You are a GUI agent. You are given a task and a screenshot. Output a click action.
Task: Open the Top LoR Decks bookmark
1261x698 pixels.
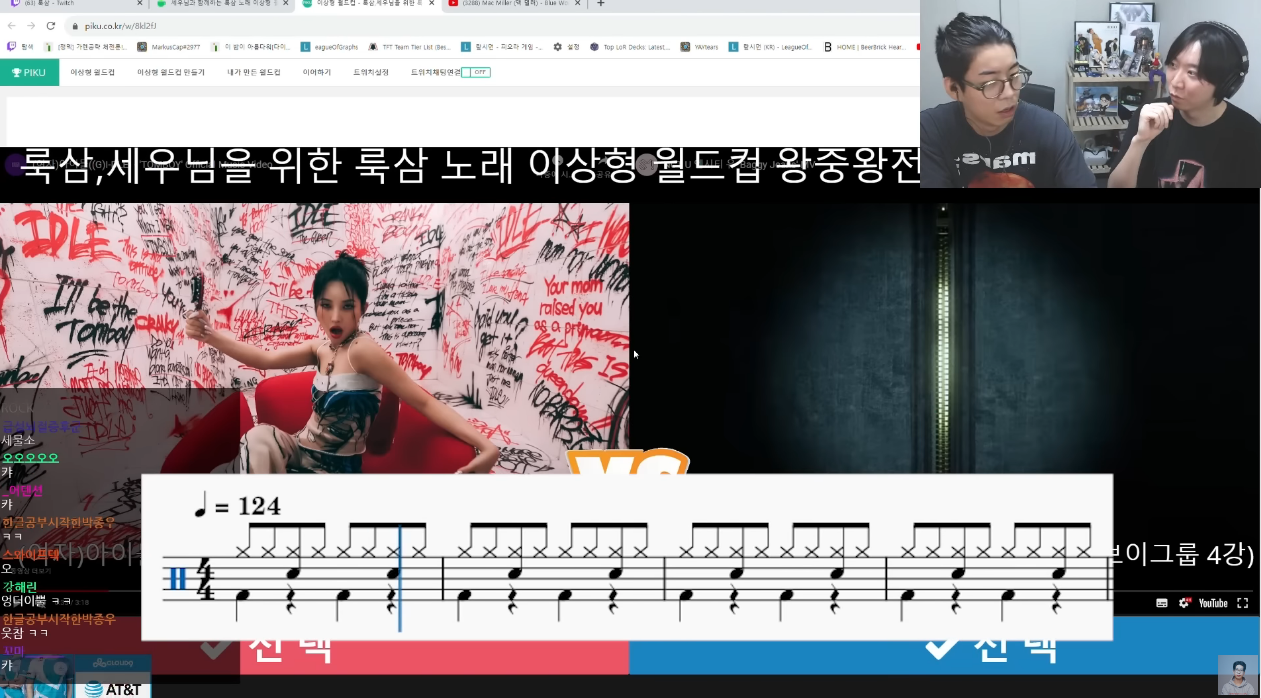[x=630, y=46]
